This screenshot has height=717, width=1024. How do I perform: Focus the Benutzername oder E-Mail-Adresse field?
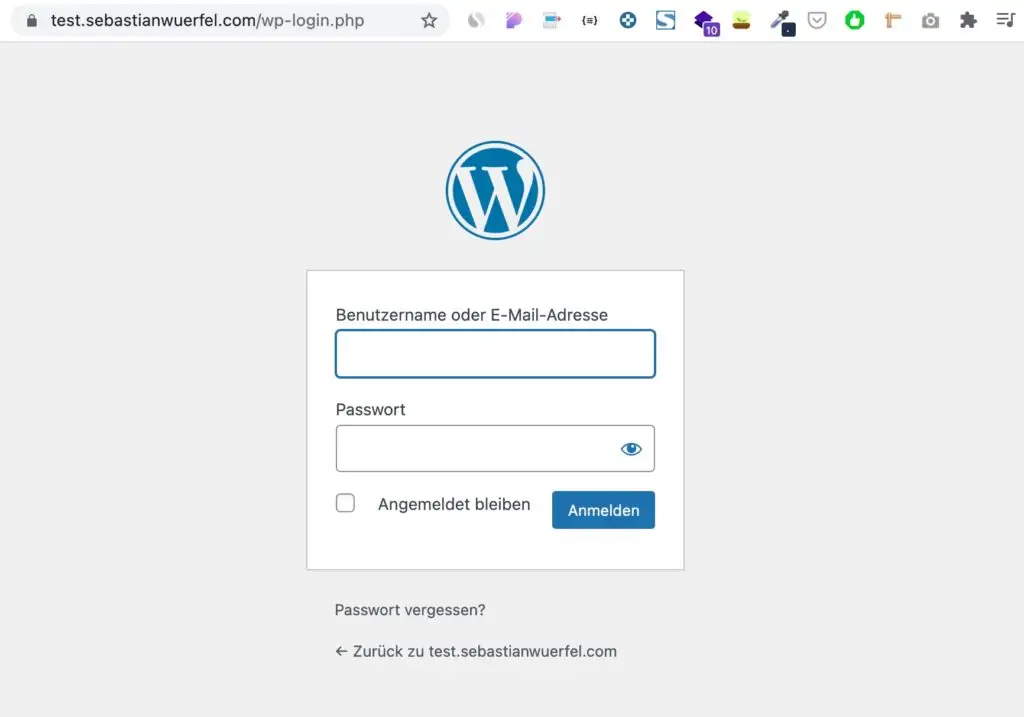(x=495, y=354)
